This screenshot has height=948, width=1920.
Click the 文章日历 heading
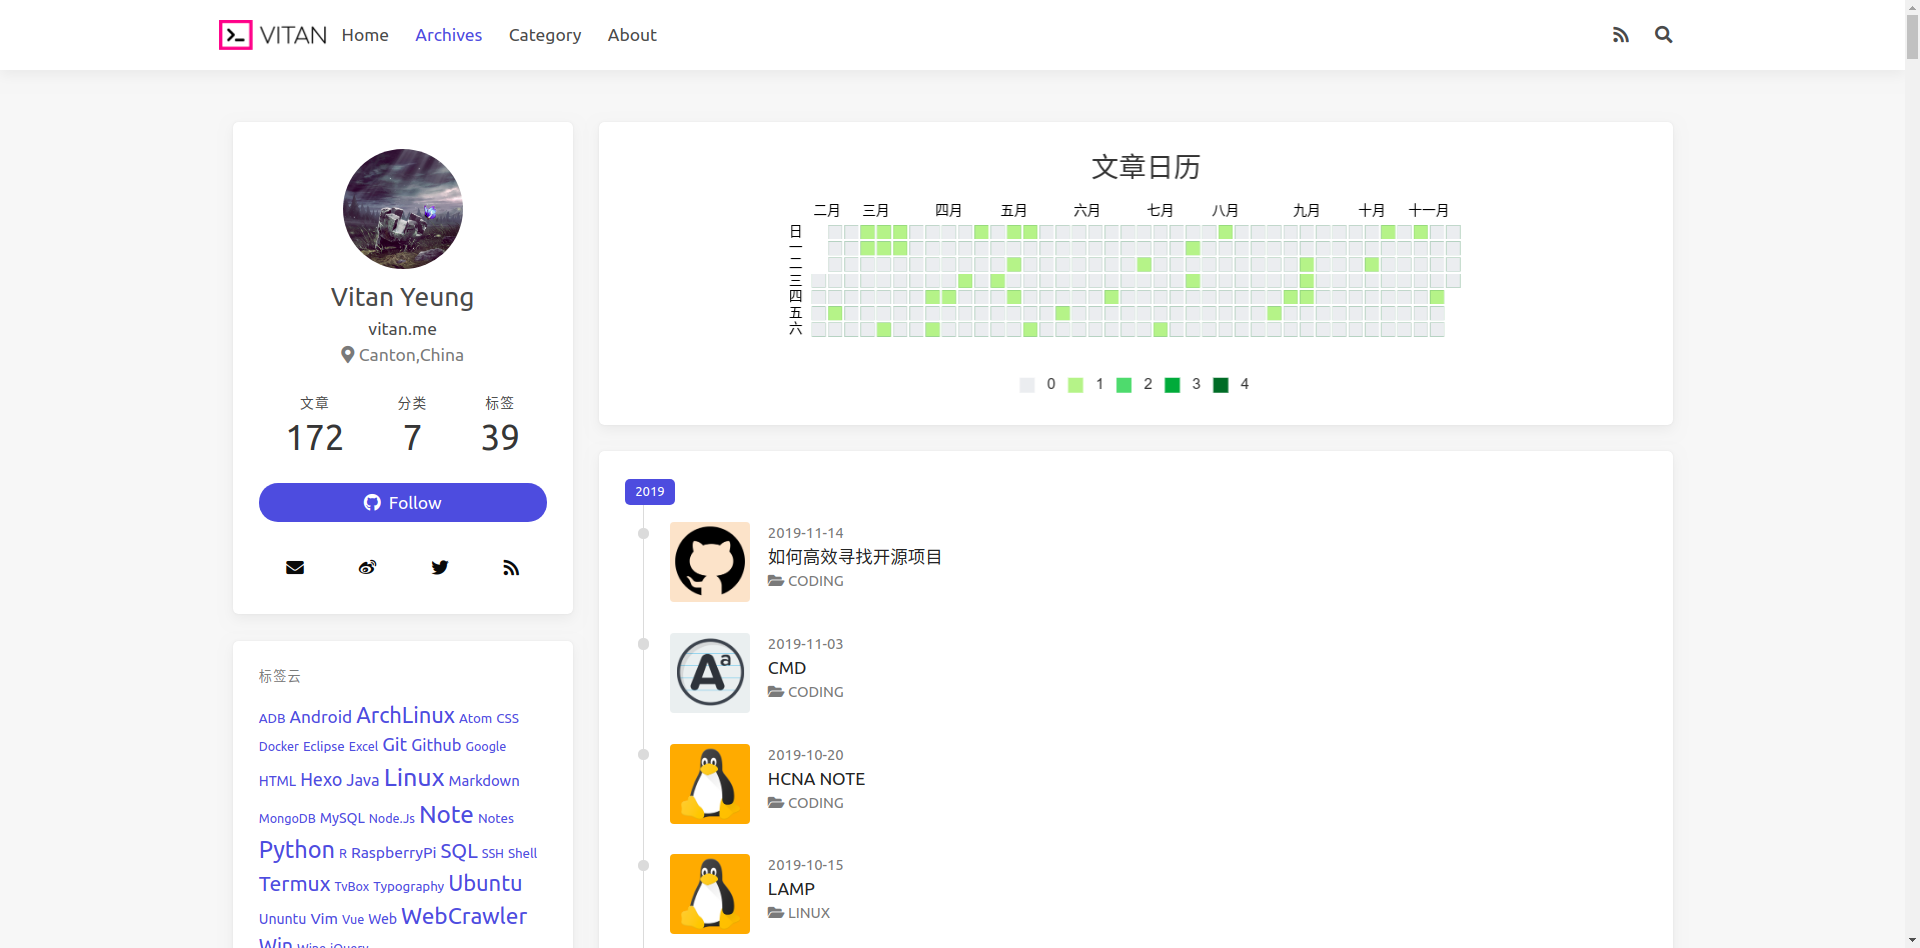click(x=1145, y=167)
